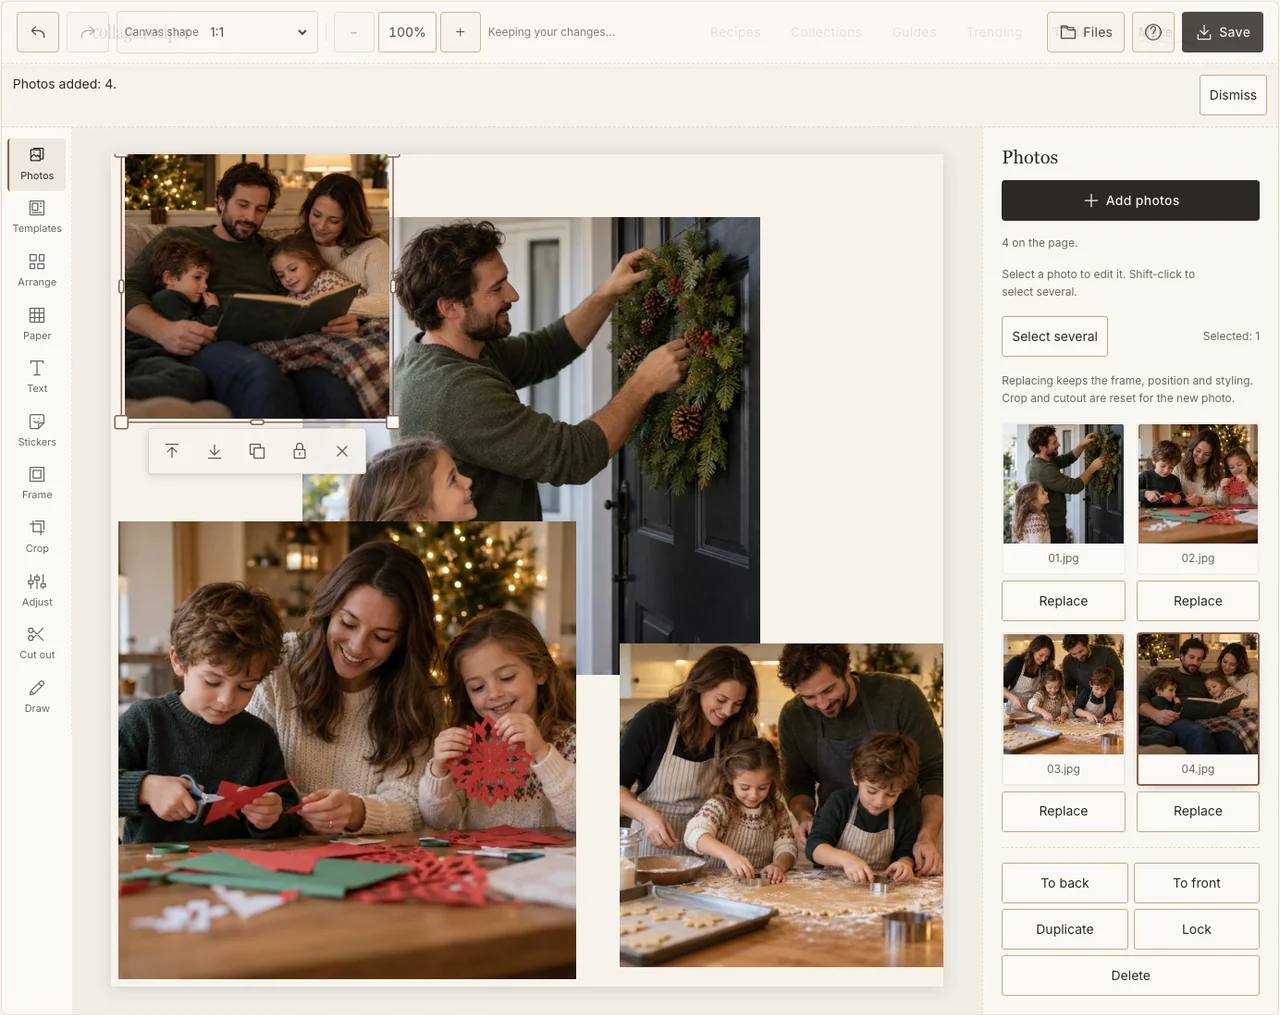Open the Files button
Image resolution: width=1280 pixels, height=1015 pixels.
[1086, 32]
